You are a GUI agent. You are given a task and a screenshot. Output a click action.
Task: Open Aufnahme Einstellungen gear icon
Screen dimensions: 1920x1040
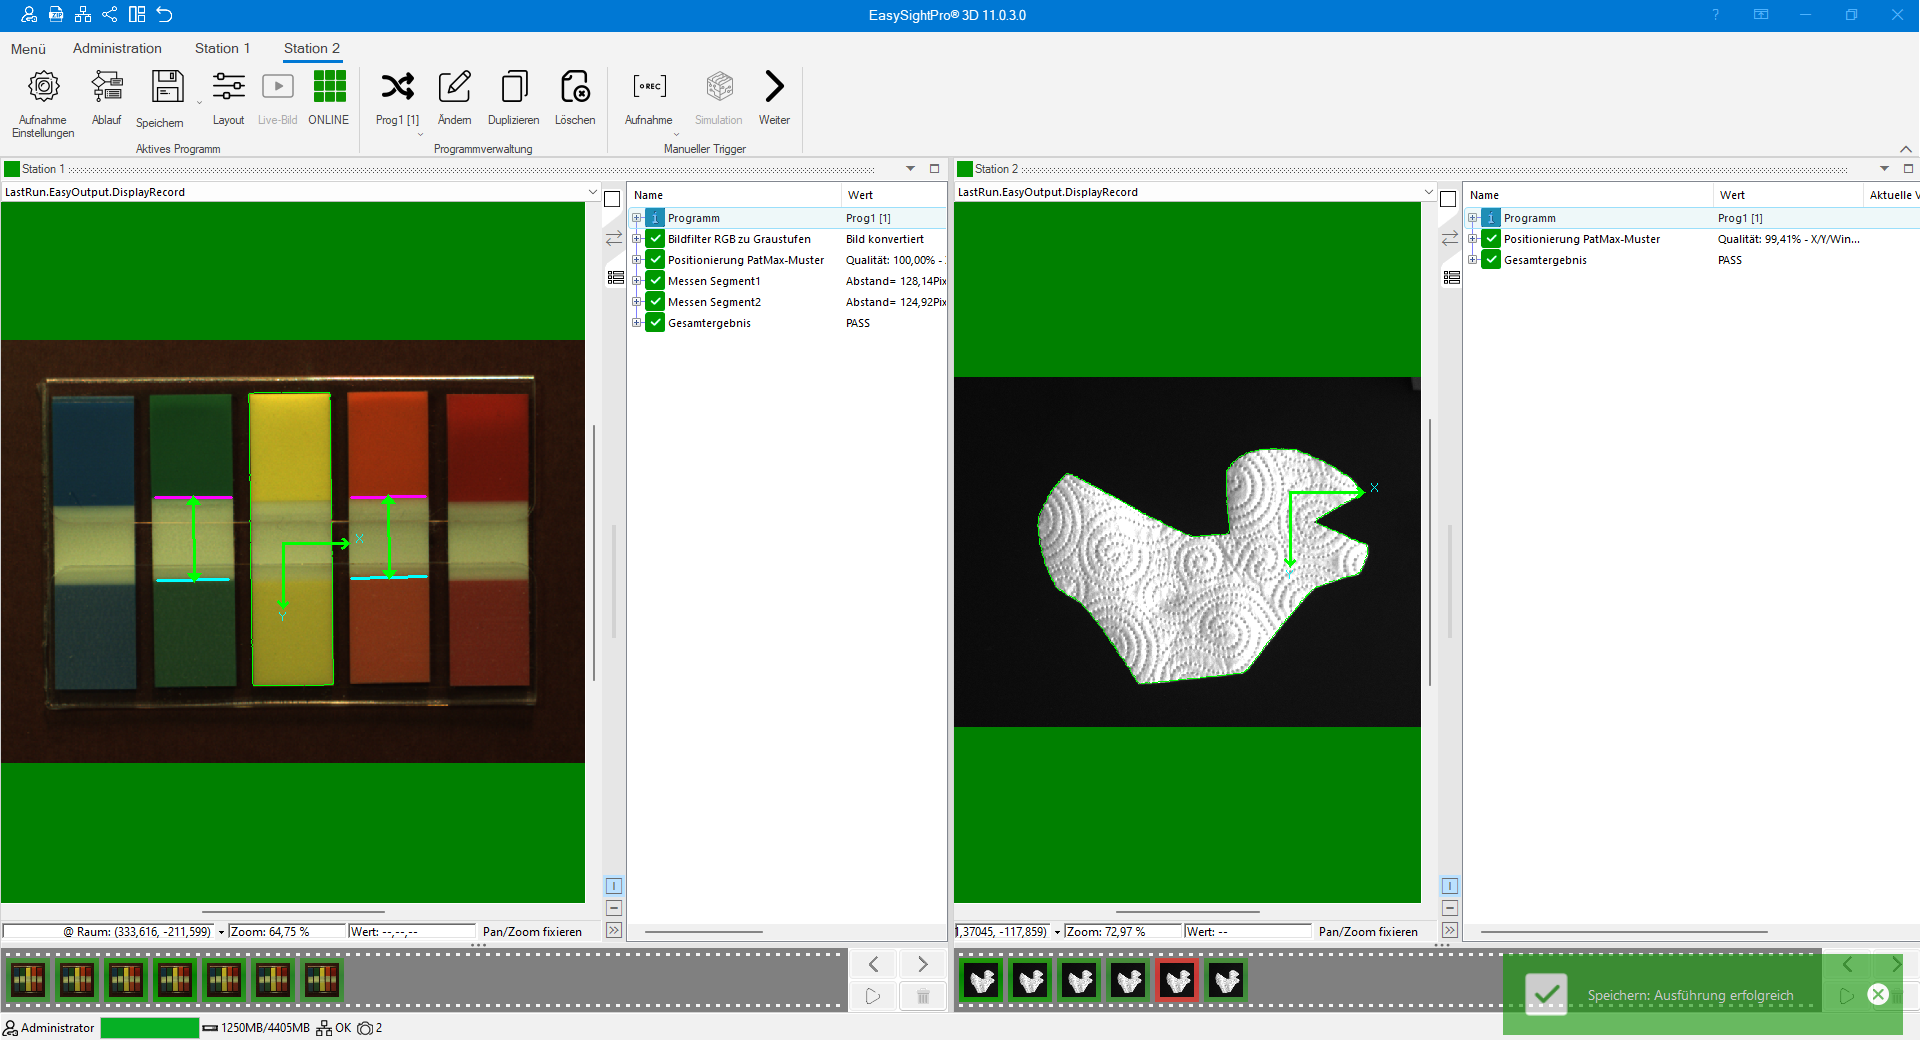(43, 88)
